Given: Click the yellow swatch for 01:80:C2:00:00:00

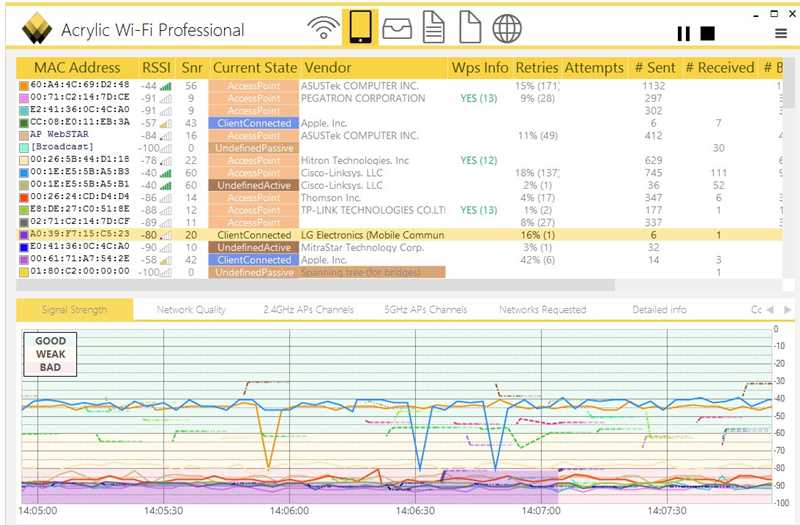Looking at the screenshot, I should click(23, 272).
